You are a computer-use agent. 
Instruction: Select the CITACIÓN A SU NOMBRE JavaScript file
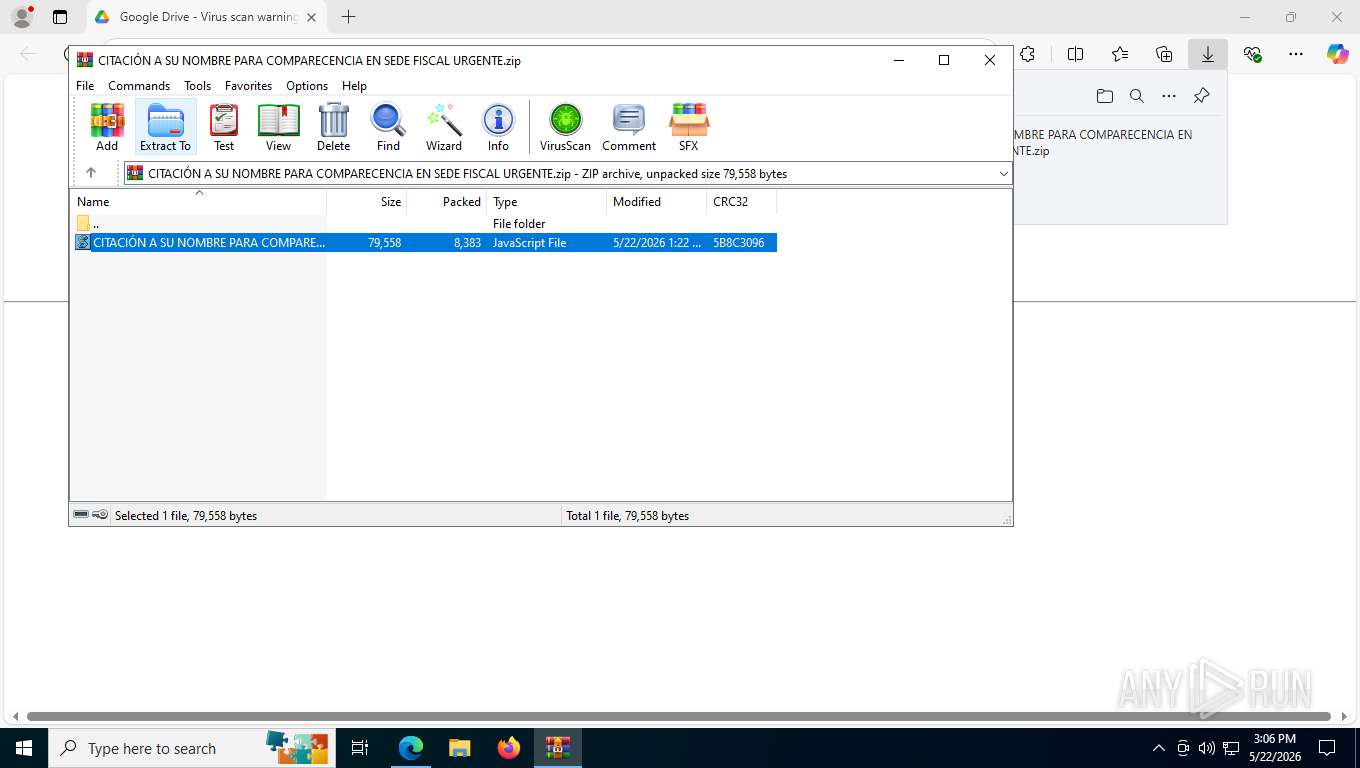pos(425,243)
